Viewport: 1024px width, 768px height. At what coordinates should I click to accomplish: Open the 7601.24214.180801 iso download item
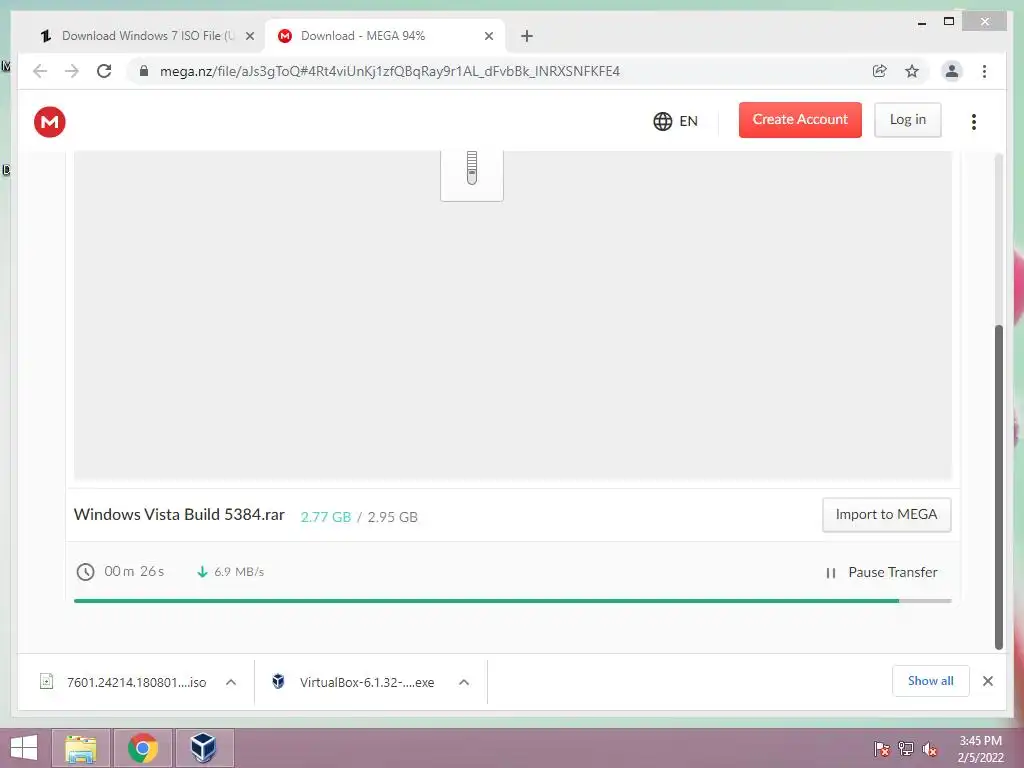[124, 682]
